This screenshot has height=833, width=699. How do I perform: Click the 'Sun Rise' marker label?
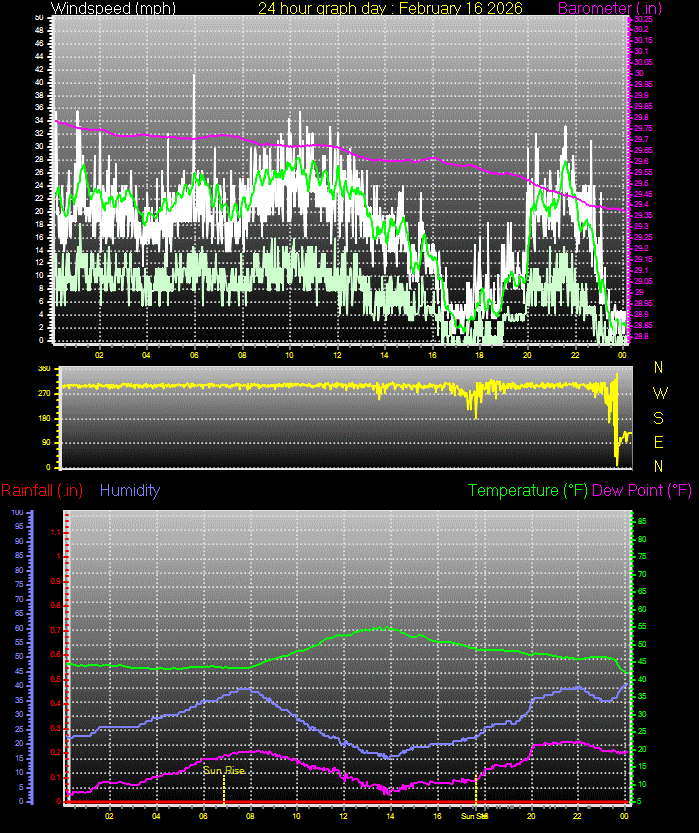click(224, 770)
